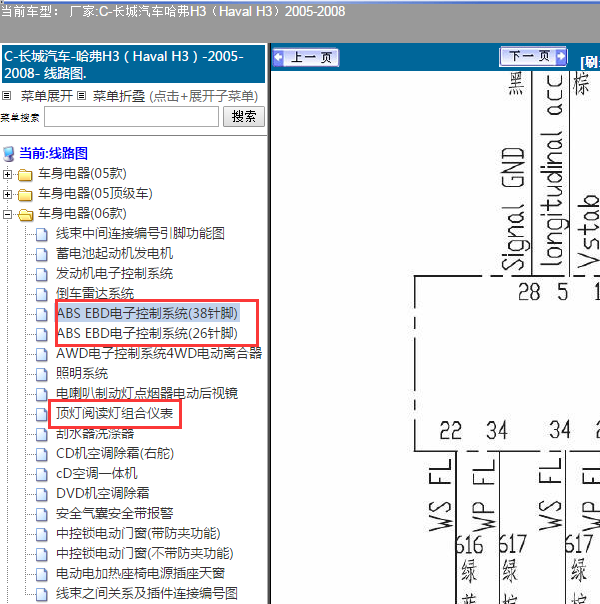Click the folder icon of 车身电器(05顶级车)
The image size is (600, 604).
[x=25, y=195]
